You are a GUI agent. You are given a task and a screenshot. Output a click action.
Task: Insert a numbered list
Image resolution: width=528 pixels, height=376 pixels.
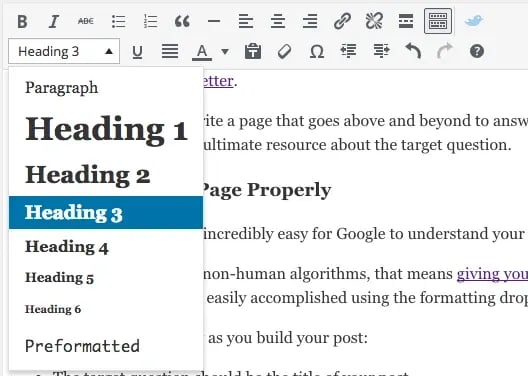click(151, 22)
